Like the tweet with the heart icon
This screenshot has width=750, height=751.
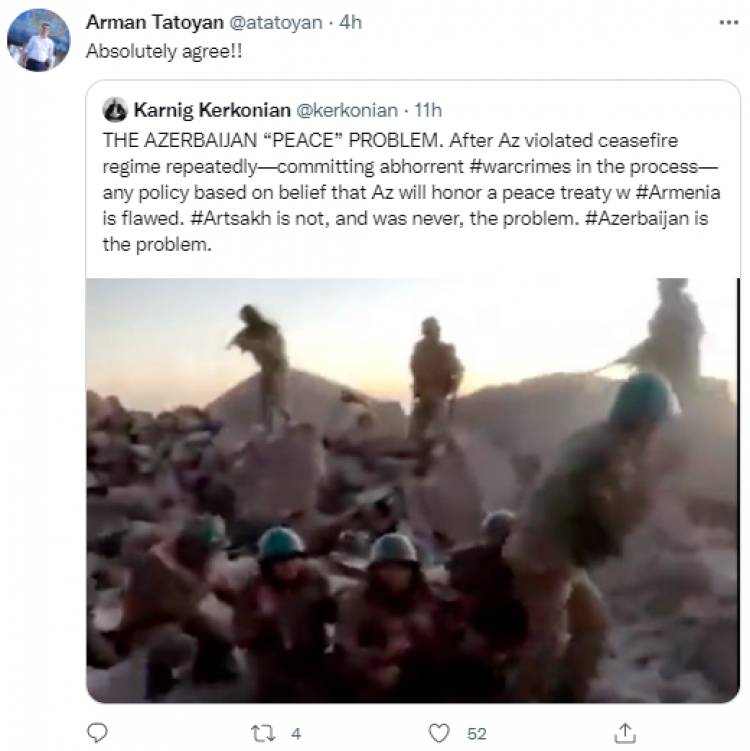click(x=439, y=733)
